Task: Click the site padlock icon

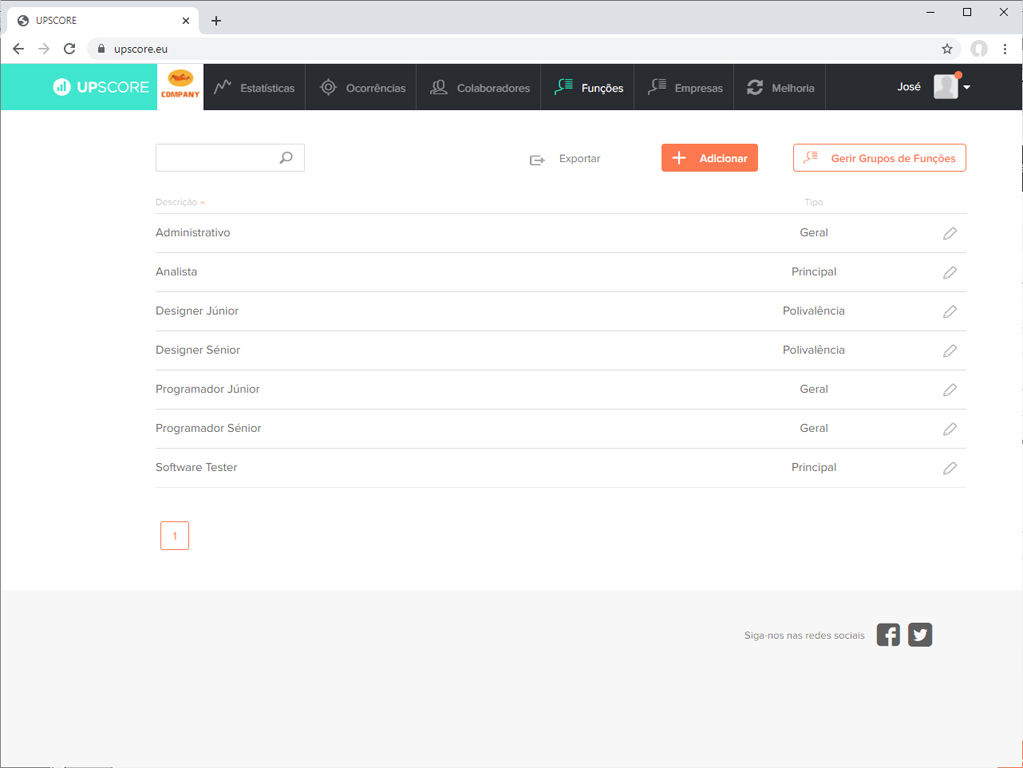Action: (x=101, y=48)
